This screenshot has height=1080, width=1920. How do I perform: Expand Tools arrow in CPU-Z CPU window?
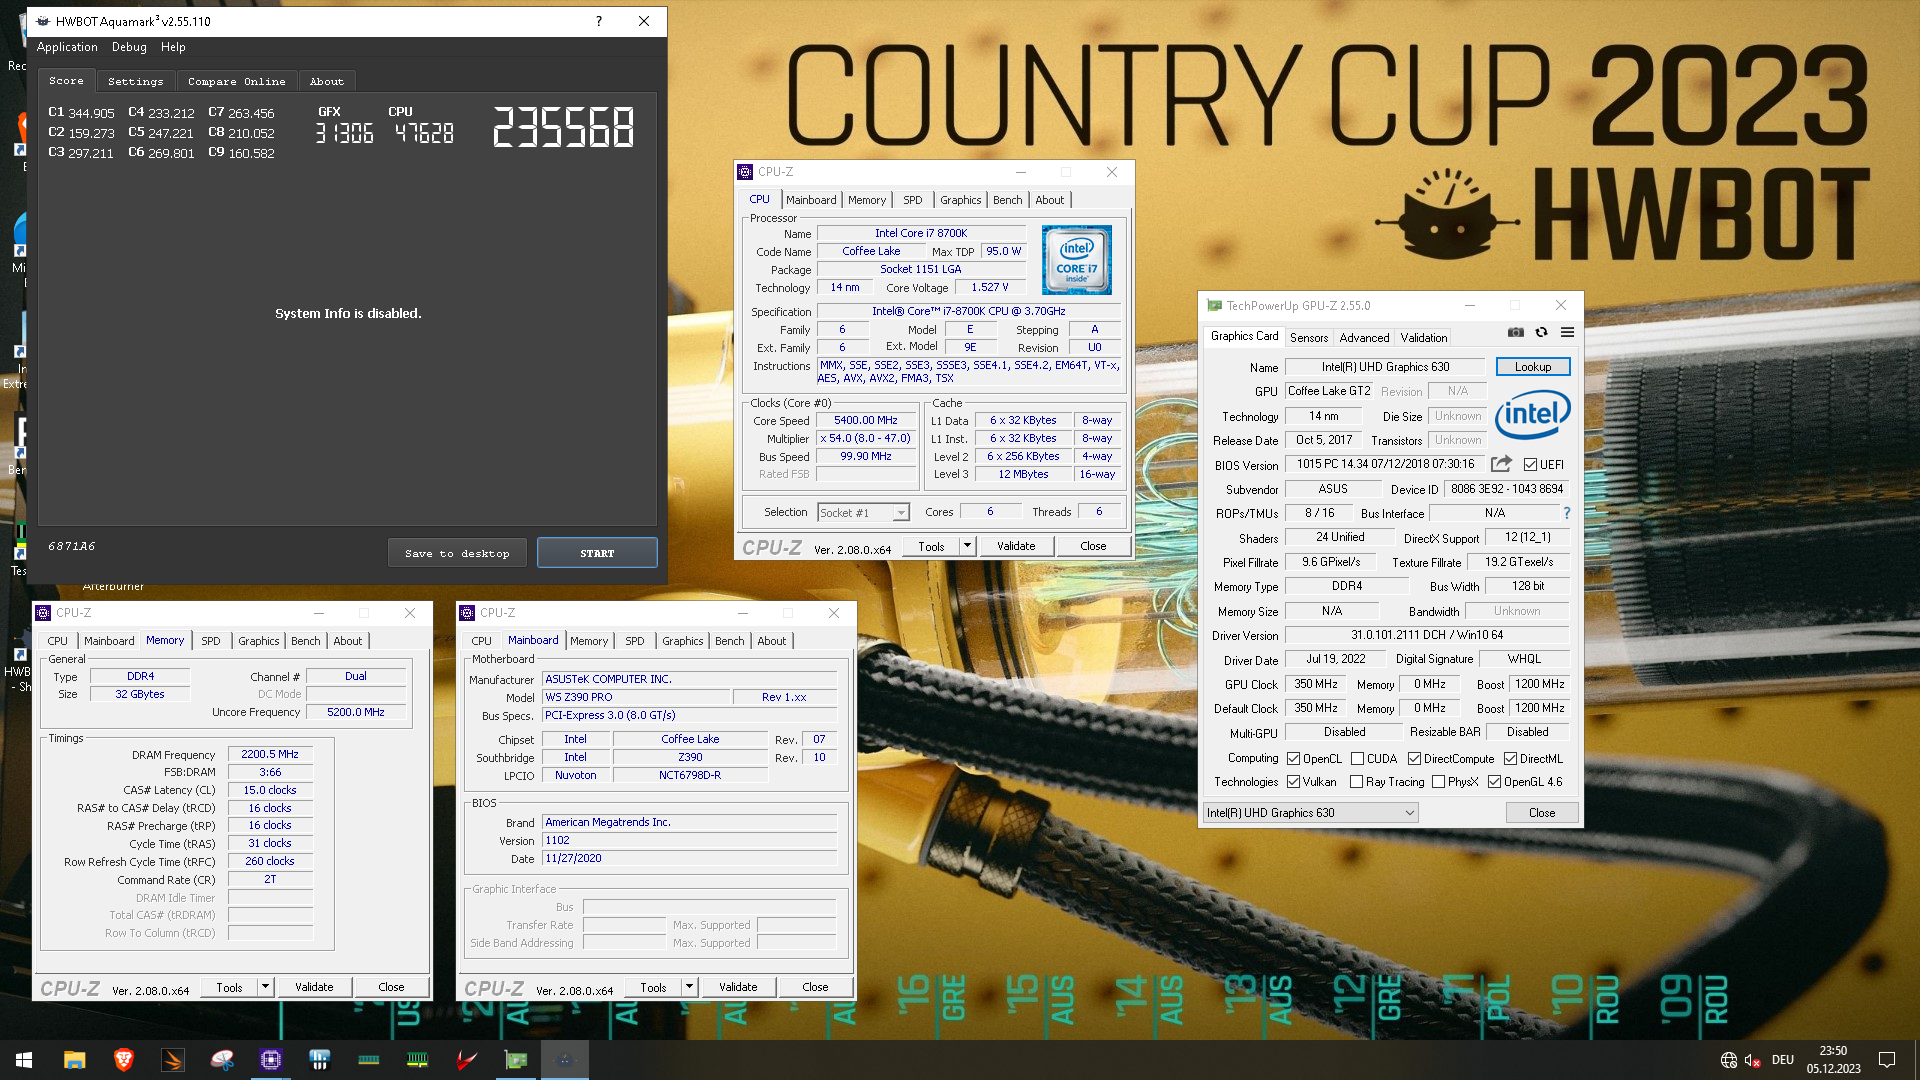(x=967, y=546)
